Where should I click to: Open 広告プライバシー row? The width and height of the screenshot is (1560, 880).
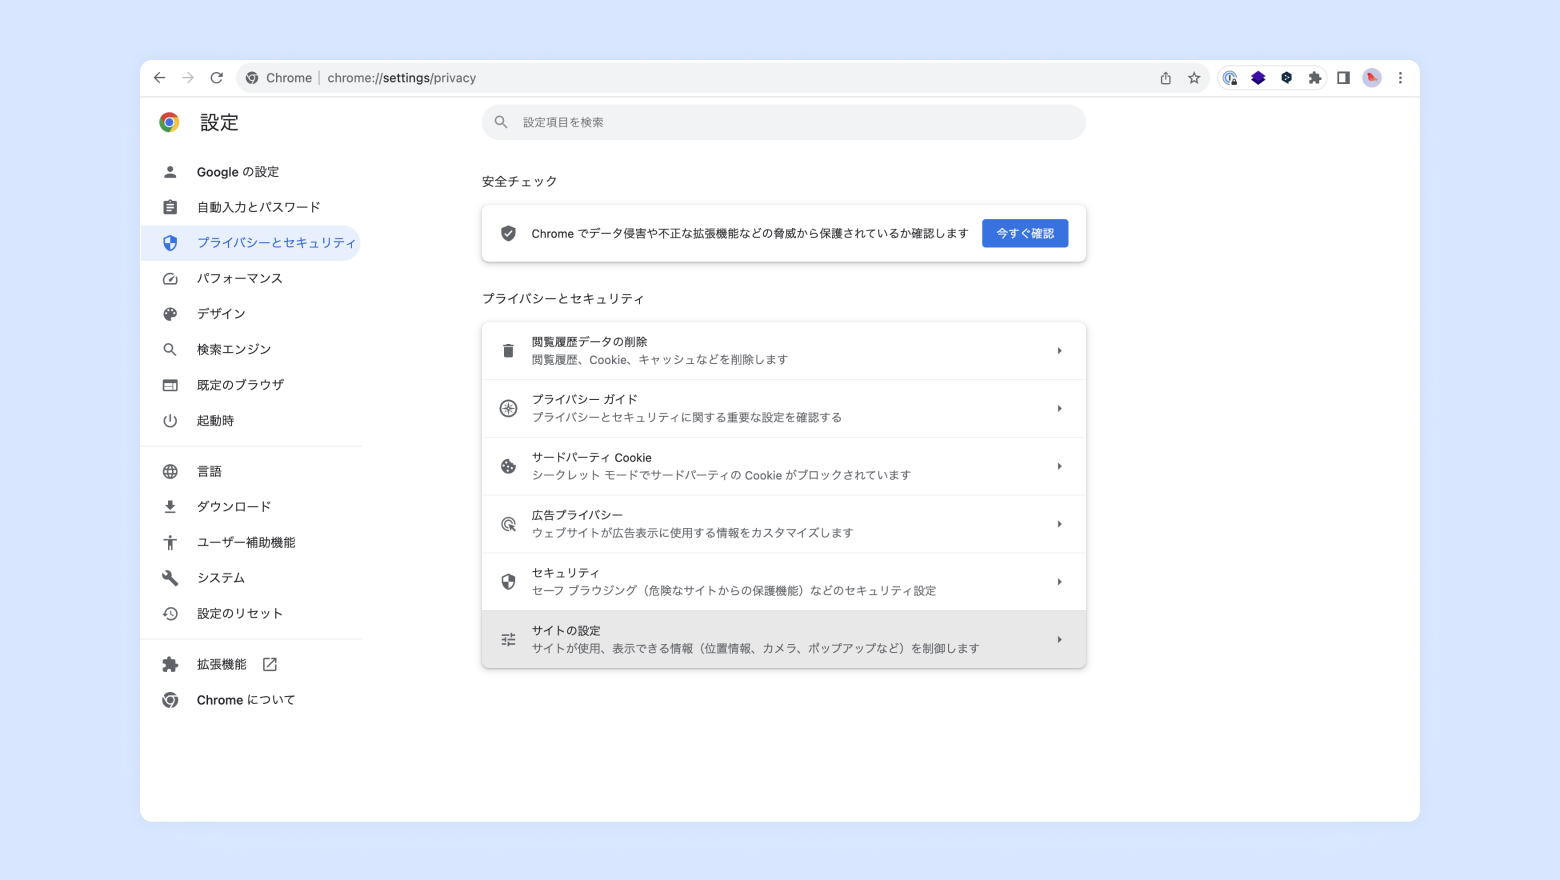784,524
